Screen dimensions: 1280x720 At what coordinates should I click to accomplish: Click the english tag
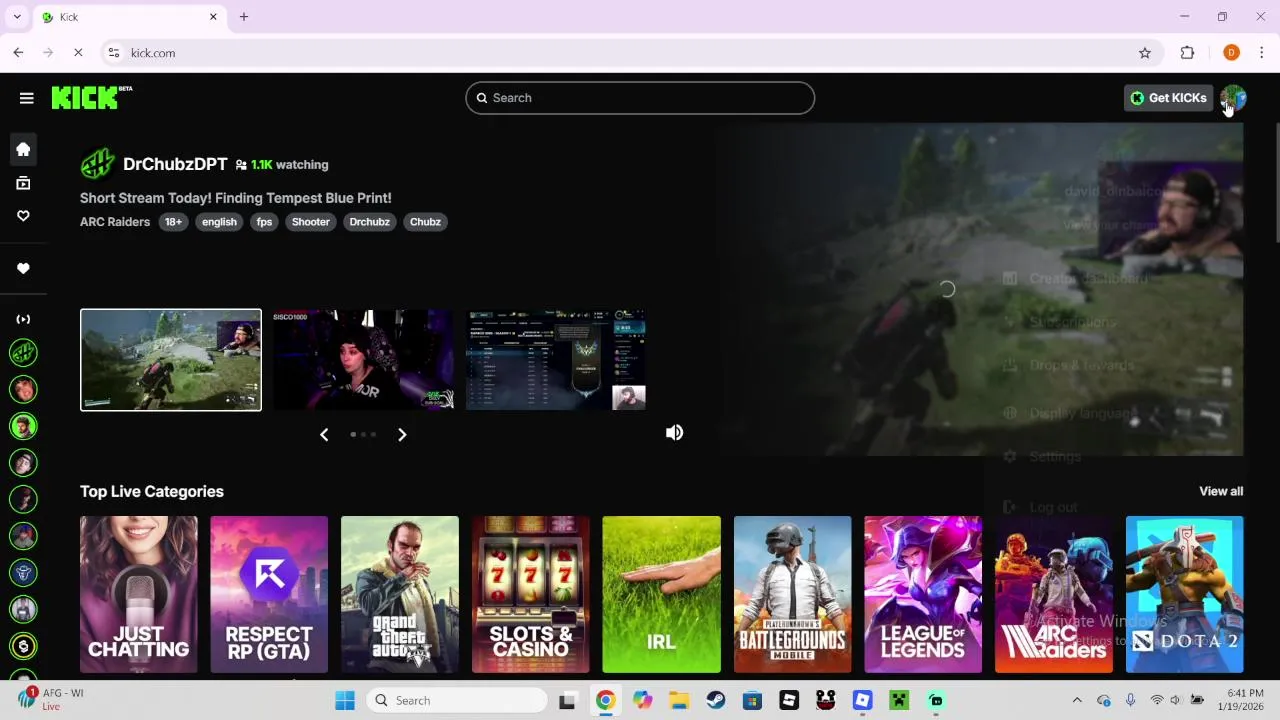point(219,222)
